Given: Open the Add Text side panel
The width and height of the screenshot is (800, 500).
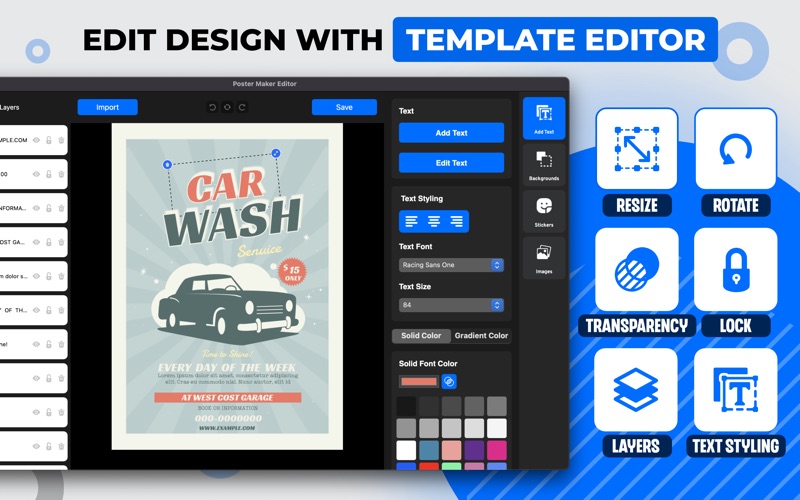Looking at the screenshot, I should point(544,118).
